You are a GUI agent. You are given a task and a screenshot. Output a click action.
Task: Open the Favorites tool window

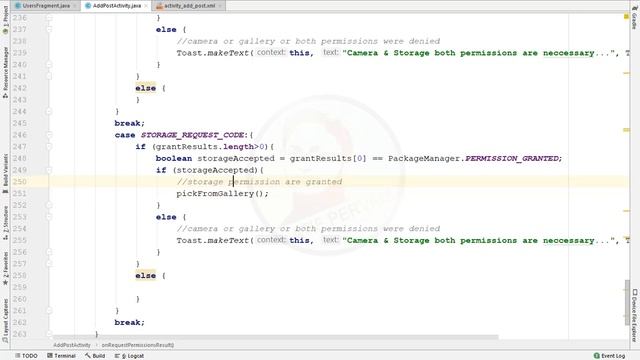pos(5,268)
